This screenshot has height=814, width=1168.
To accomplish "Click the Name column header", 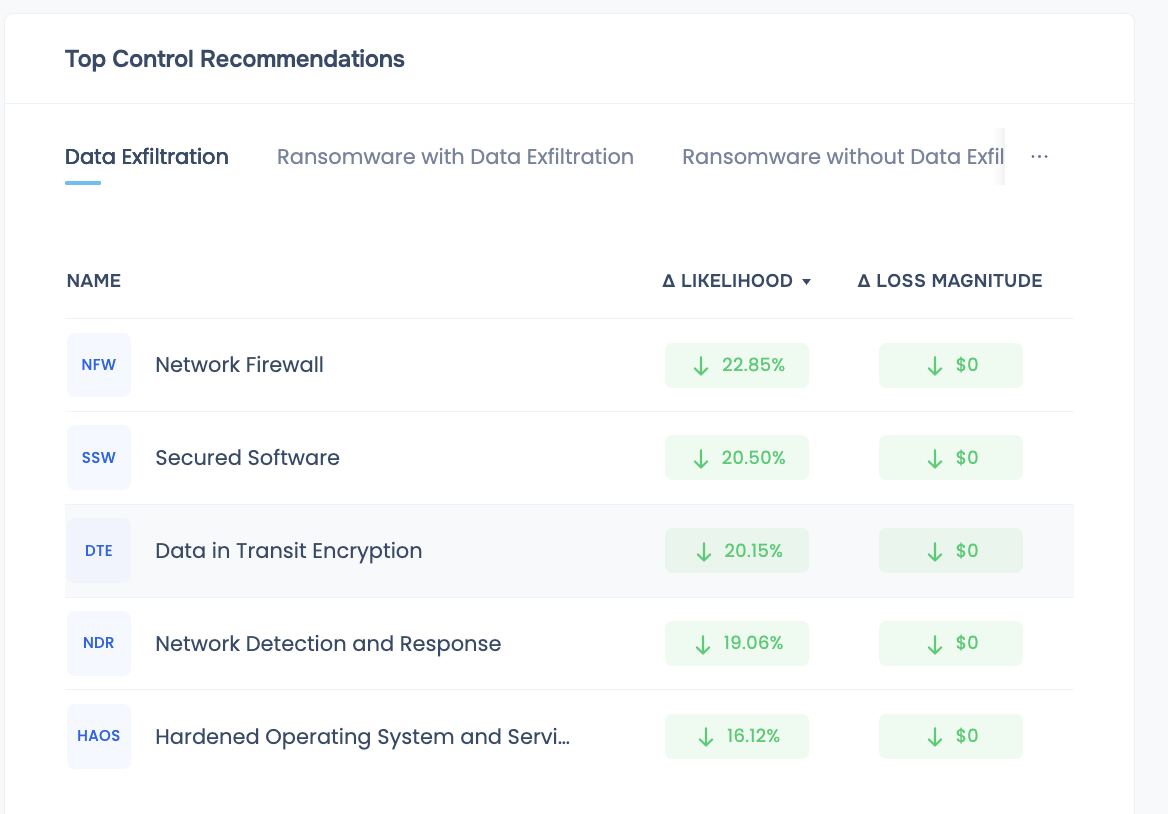I will [94, 281].
